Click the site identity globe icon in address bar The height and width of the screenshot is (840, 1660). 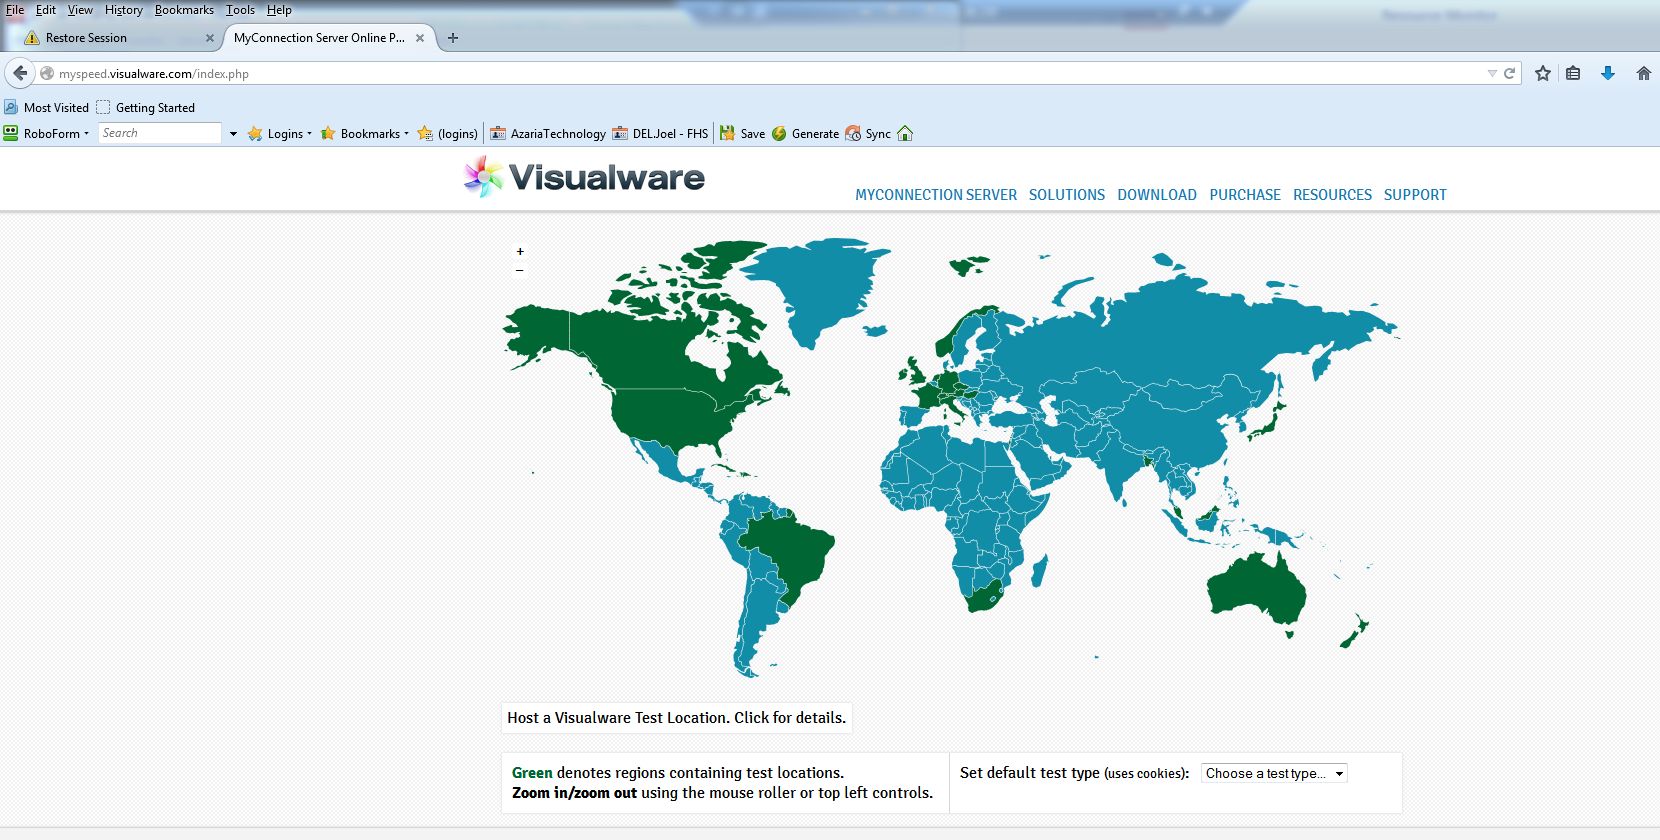[x=46, y=73]
